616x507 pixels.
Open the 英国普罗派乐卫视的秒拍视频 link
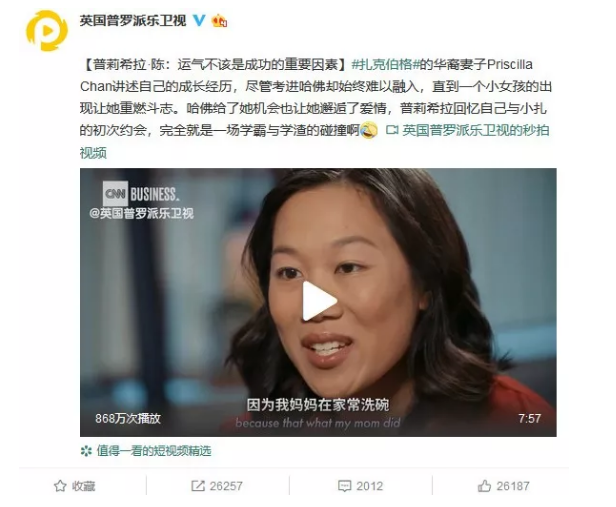314,141
